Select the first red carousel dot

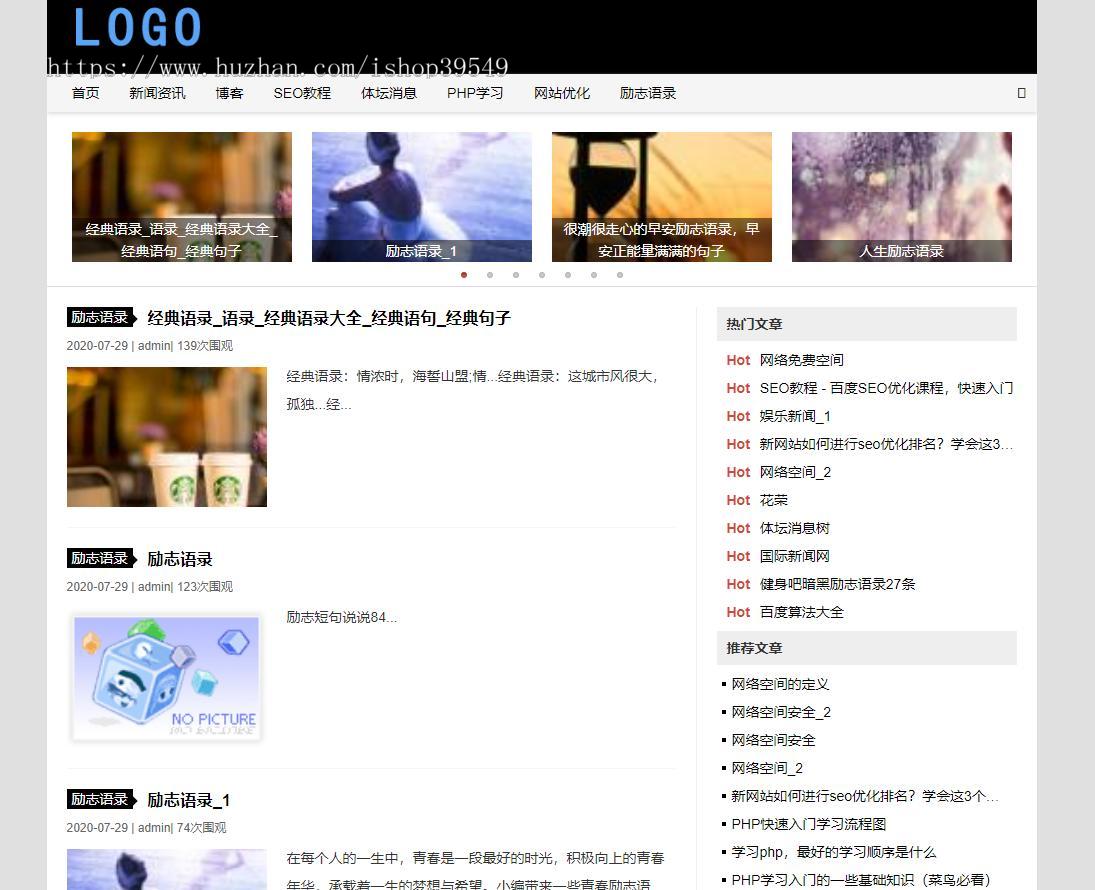pyautogui.click(x=464, y=275)
